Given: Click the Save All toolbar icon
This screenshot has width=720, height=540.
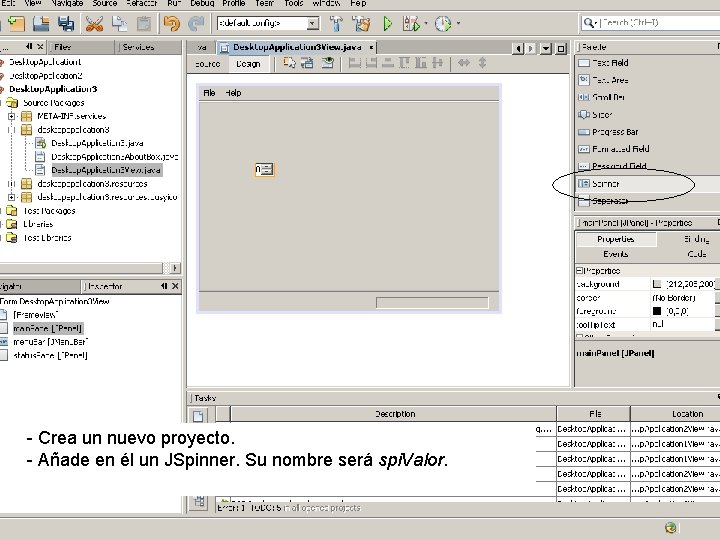Looking at the screenshot, I should click(x=66, y=23).
